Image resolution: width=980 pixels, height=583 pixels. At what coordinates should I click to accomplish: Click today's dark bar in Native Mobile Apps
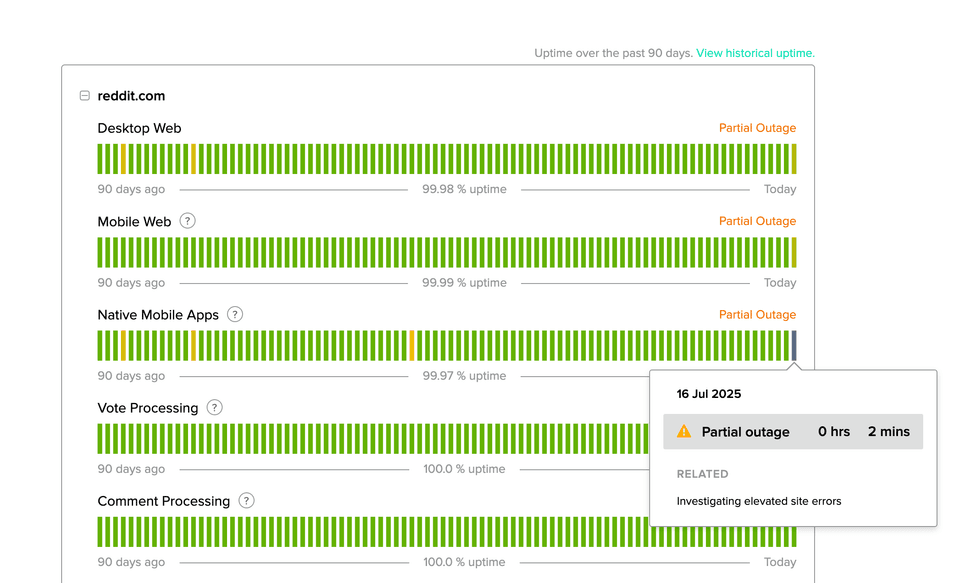click(794, 346)
